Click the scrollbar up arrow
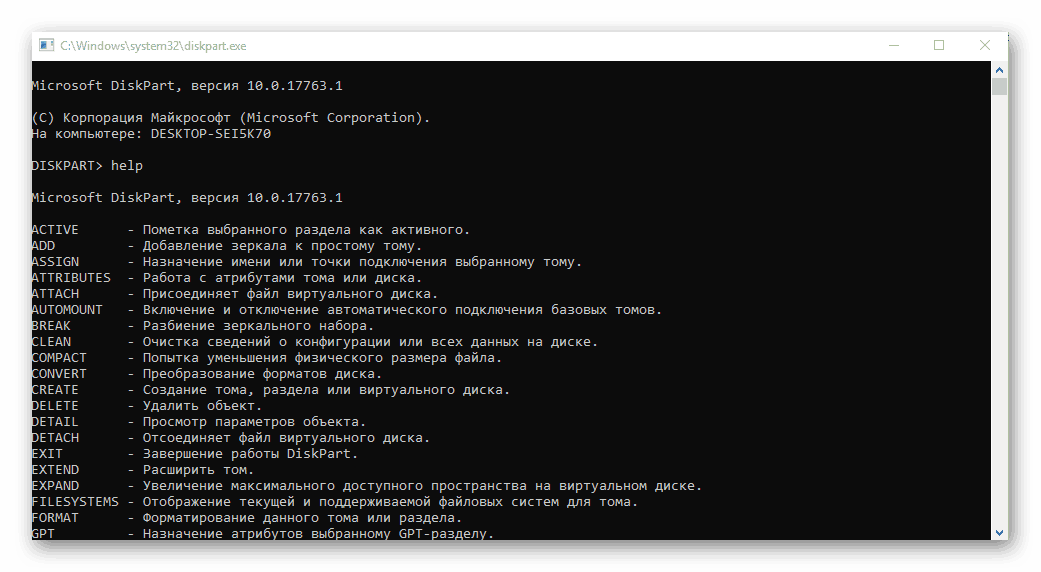Viewport: 1041px width, 572px height. pos(999,70)
